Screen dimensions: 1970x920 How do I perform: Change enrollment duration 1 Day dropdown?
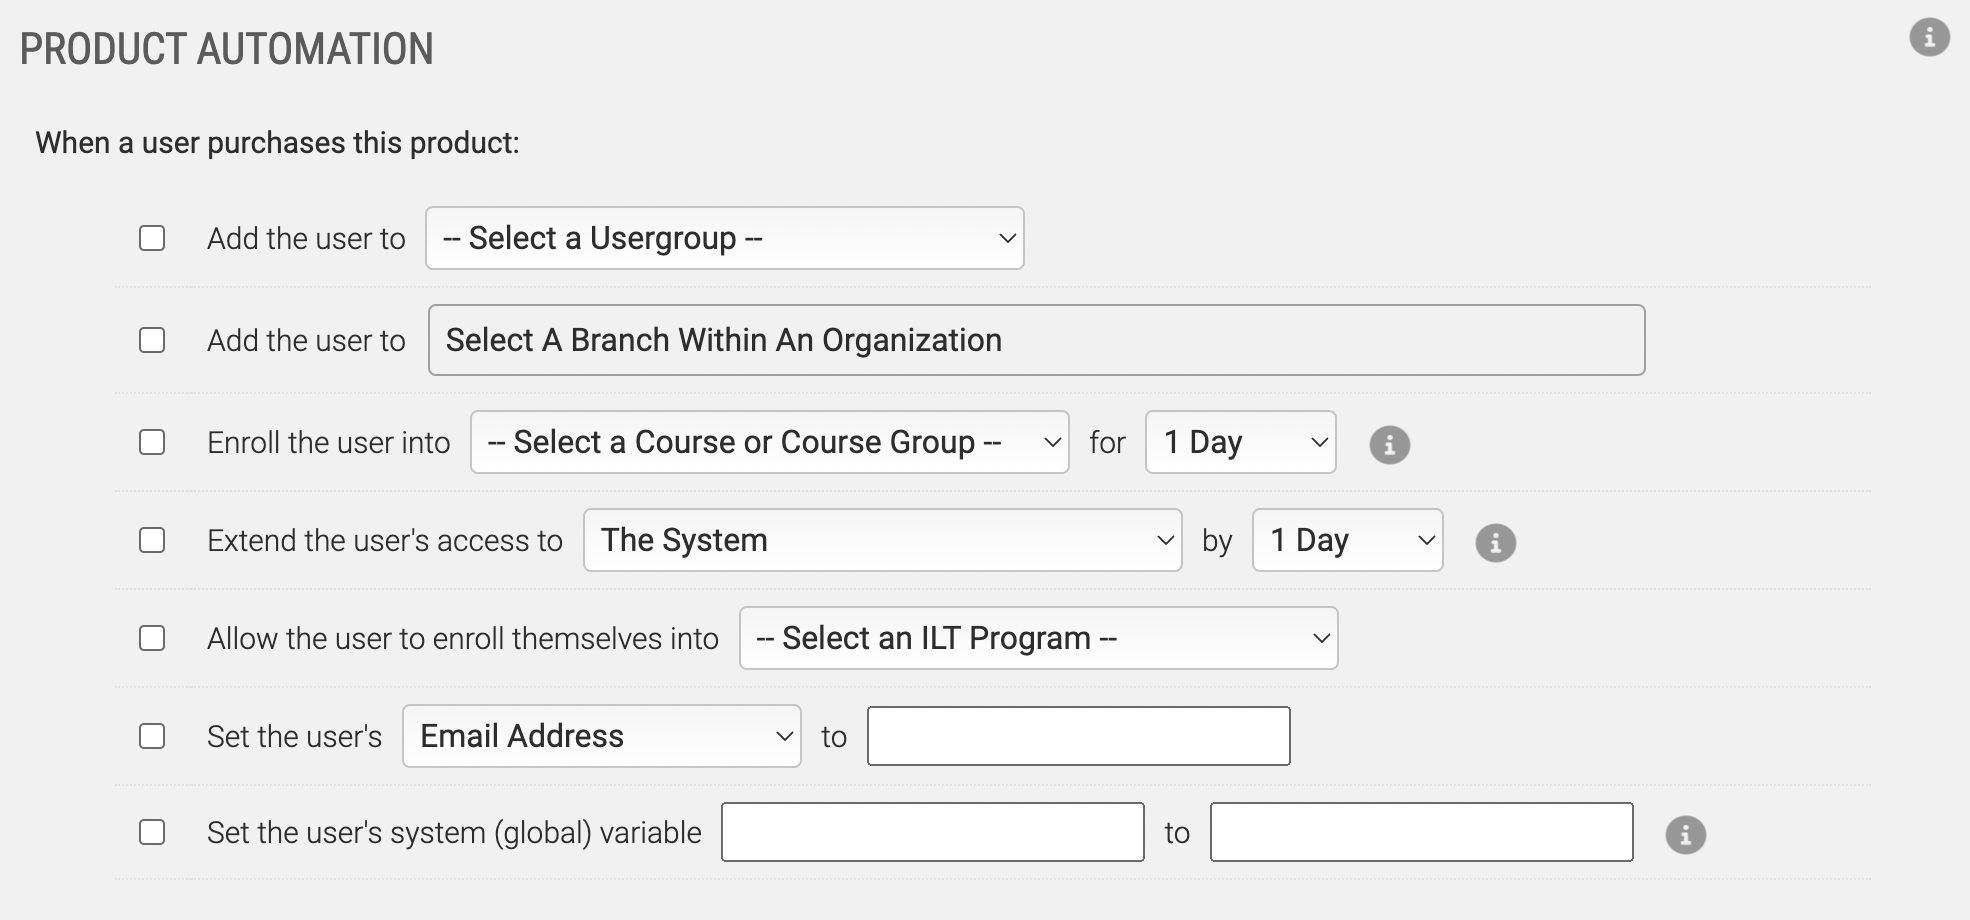coord(1241,442)
